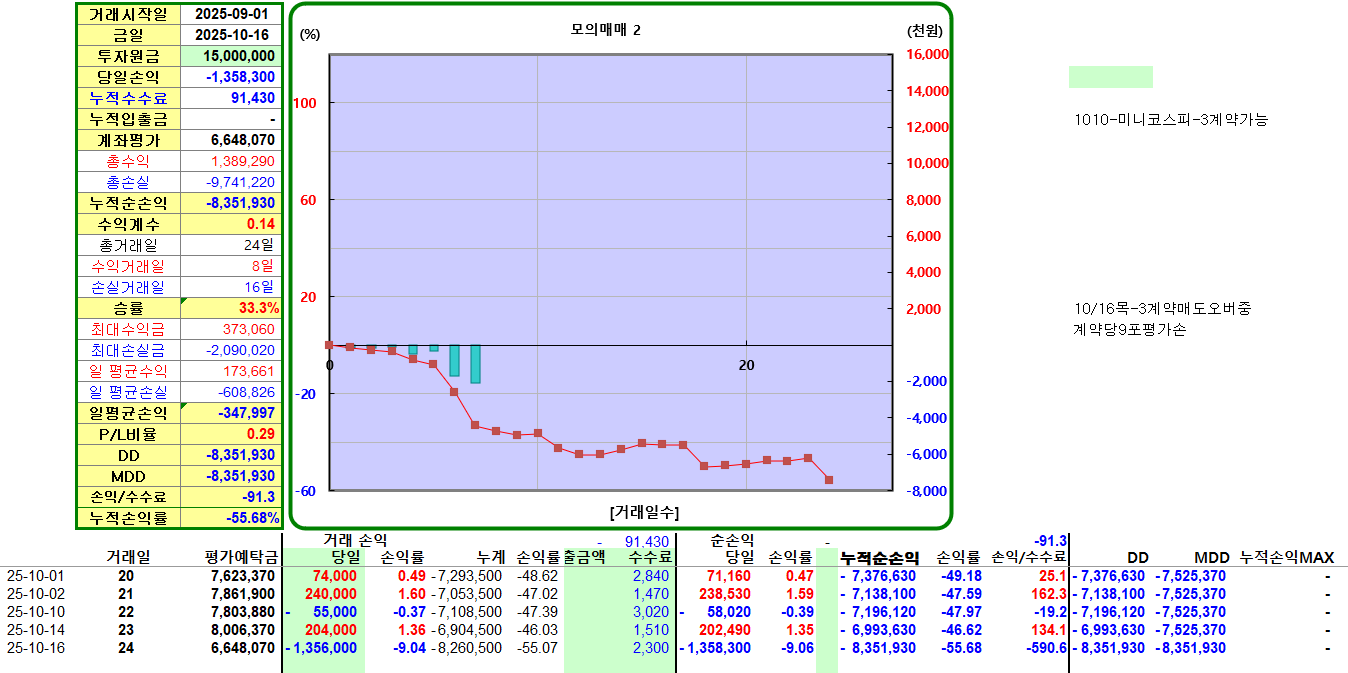The height and width of the screenshot is (673, 1348).
Task: Click the 16,000 right-axis label on the chart
Action: coord(928,55)
